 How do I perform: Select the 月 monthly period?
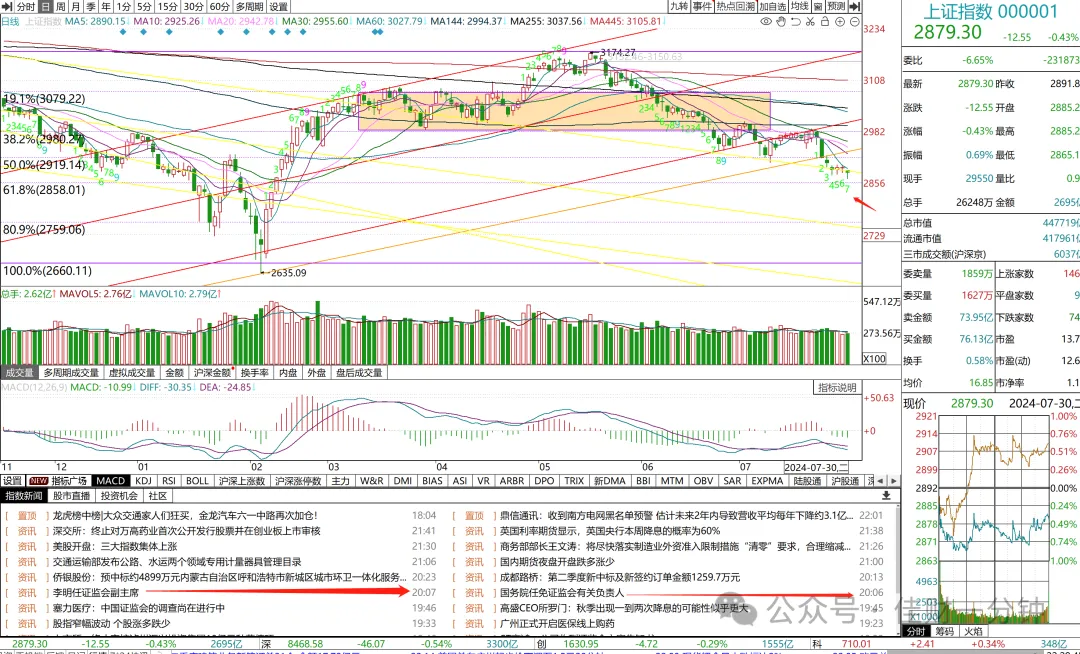tap(76, 6)
